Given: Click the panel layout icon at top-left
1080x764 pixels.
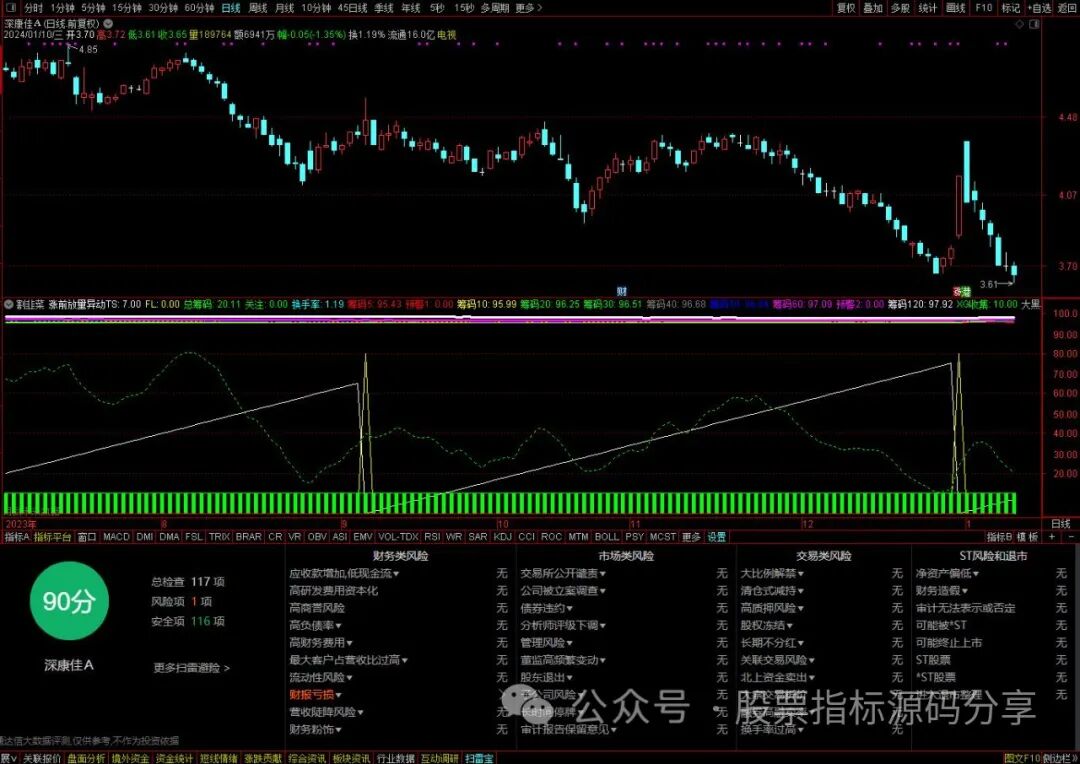Looking at the screenshot, I should pos(10,8).
